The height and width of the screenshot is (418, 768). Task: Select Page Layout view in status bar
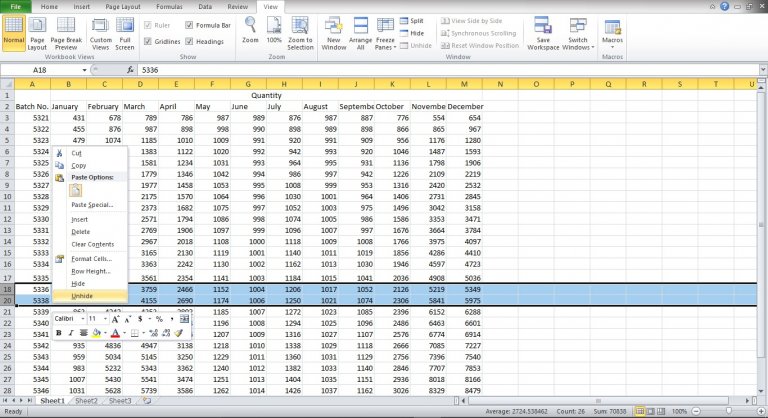pos(650,411)
